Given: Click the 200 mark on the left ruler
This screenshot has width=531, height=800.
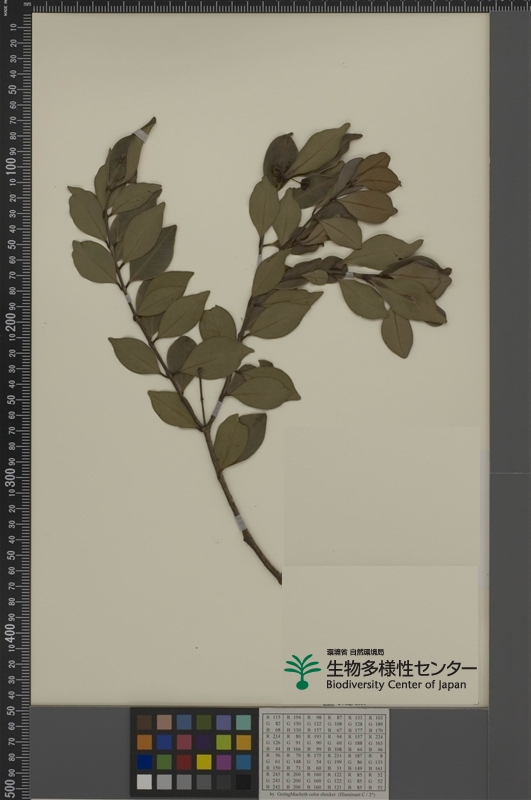Looking at the screenshot, I should (x=11, y=321).
